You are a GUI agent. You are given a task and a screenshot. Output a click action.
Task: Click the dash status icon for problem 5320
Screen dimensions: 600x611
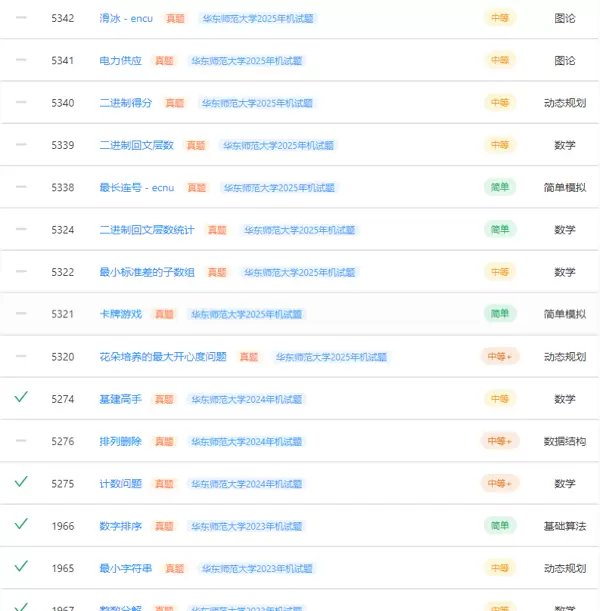[x=21, y=356]
